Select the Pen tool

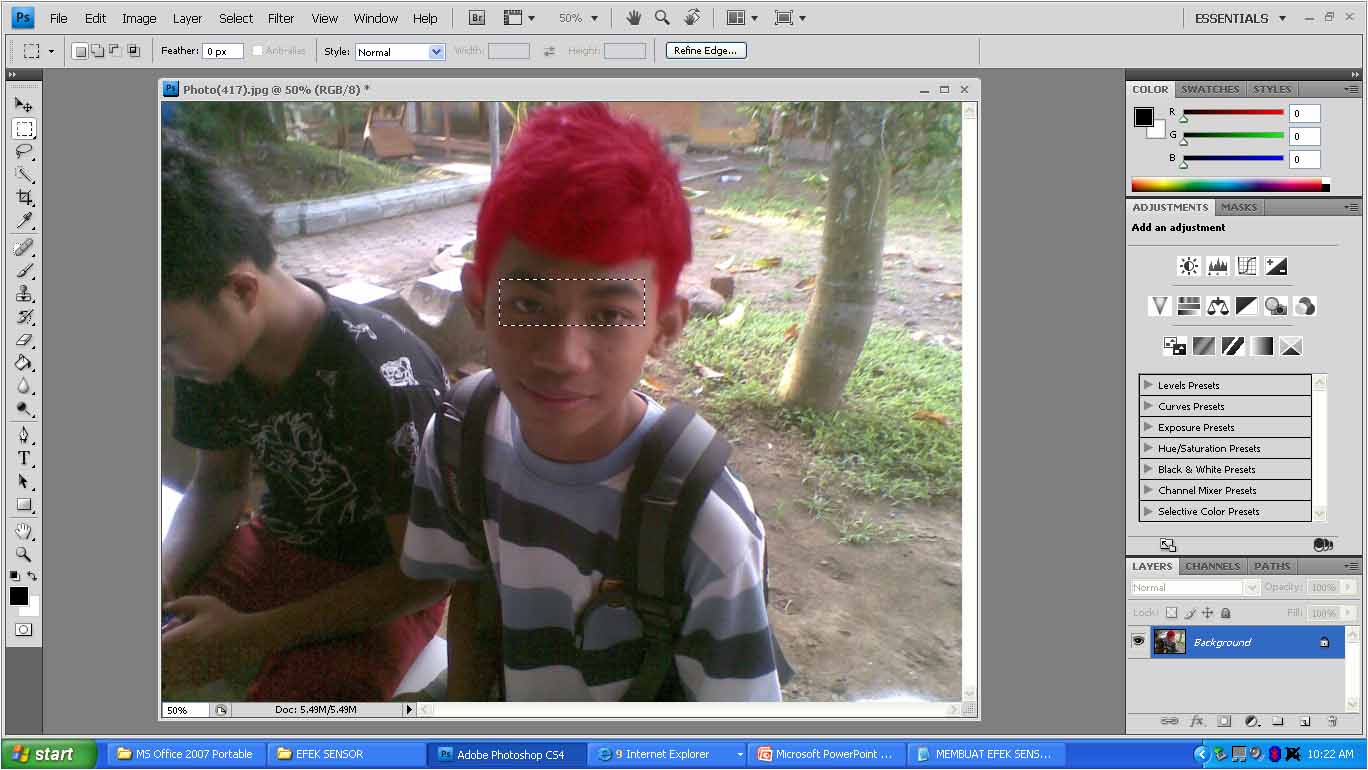24,435
